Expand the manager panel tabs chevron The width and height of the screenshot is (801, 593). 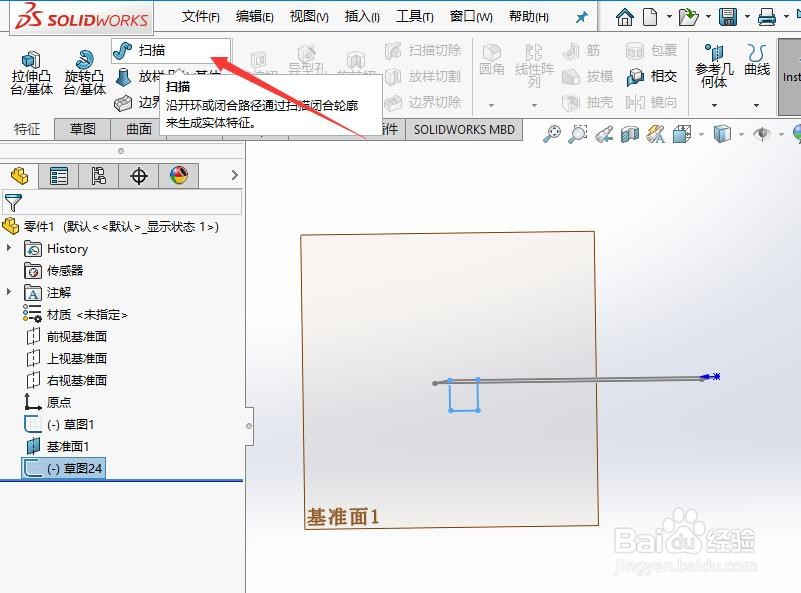tap(234, 175)
